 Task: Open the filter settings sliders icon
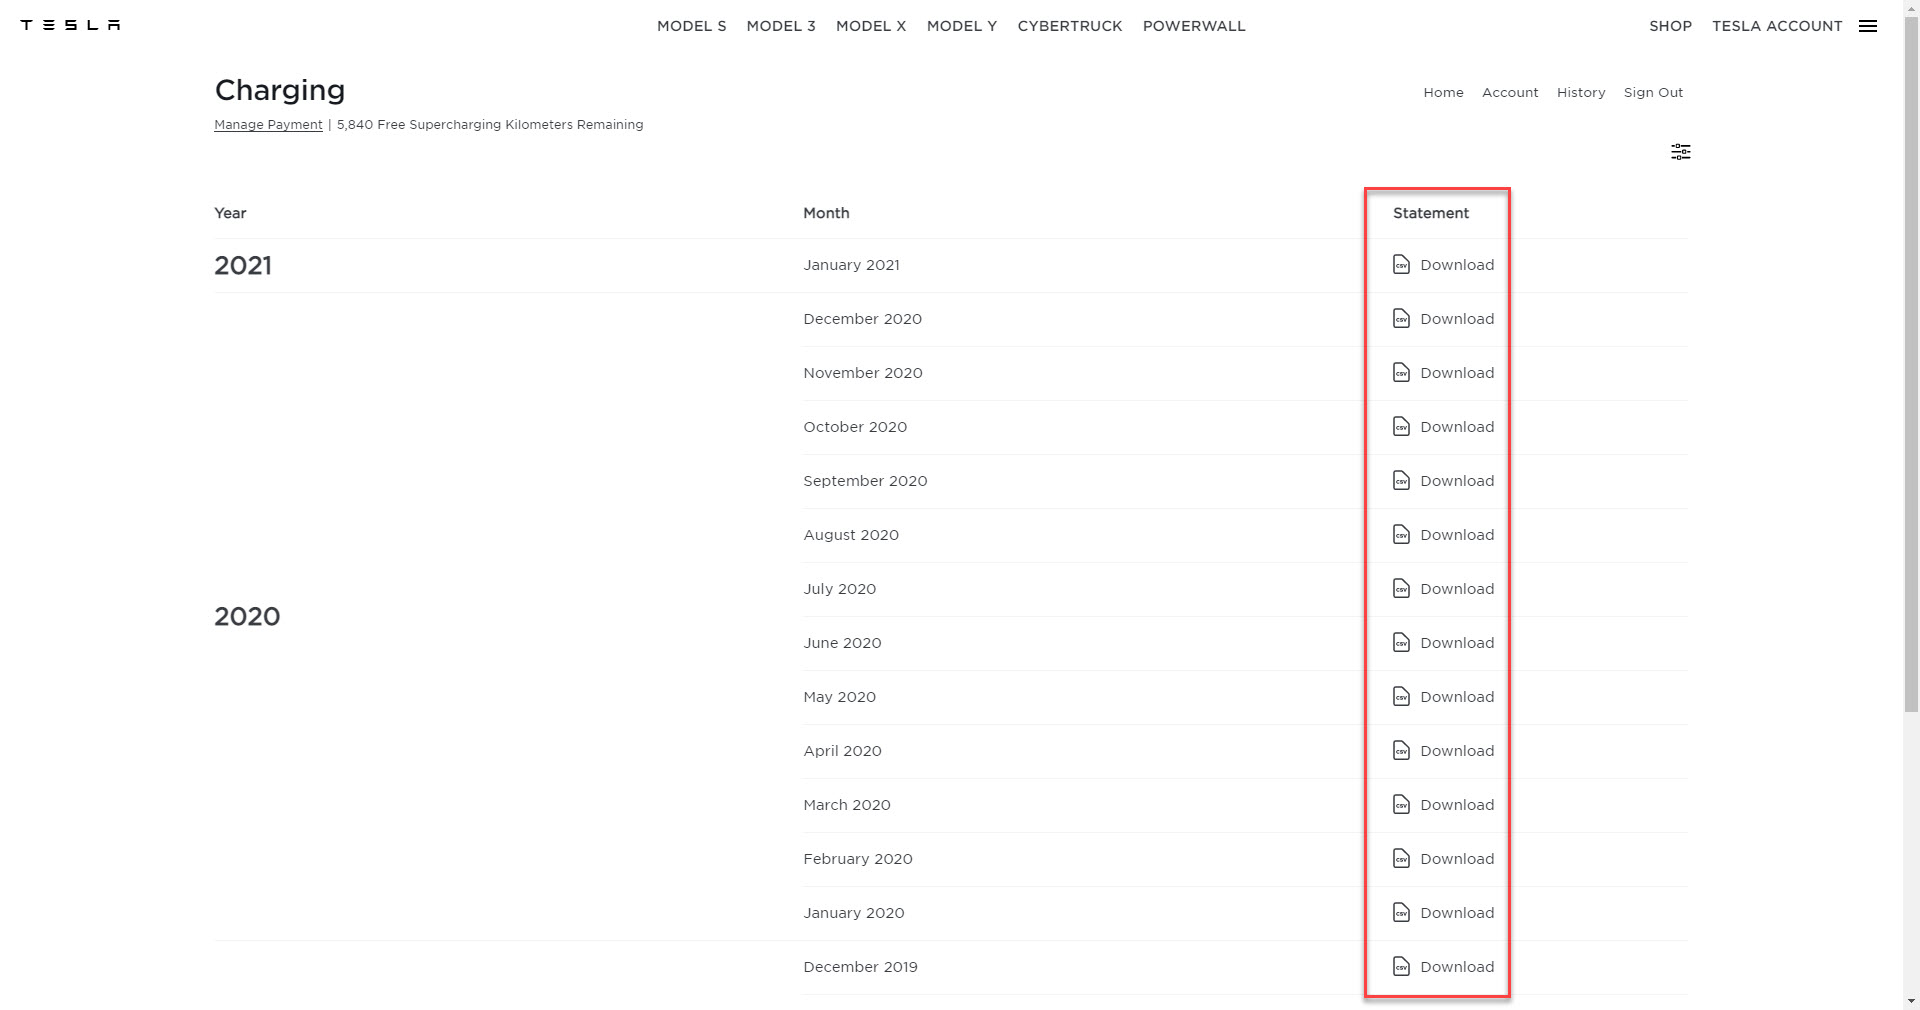[1681, 152]
